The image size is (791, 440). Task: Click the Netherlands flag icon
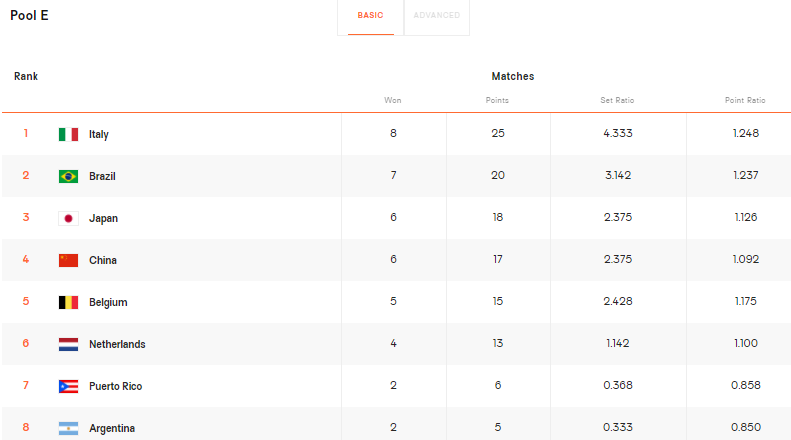tap(68, 344)
